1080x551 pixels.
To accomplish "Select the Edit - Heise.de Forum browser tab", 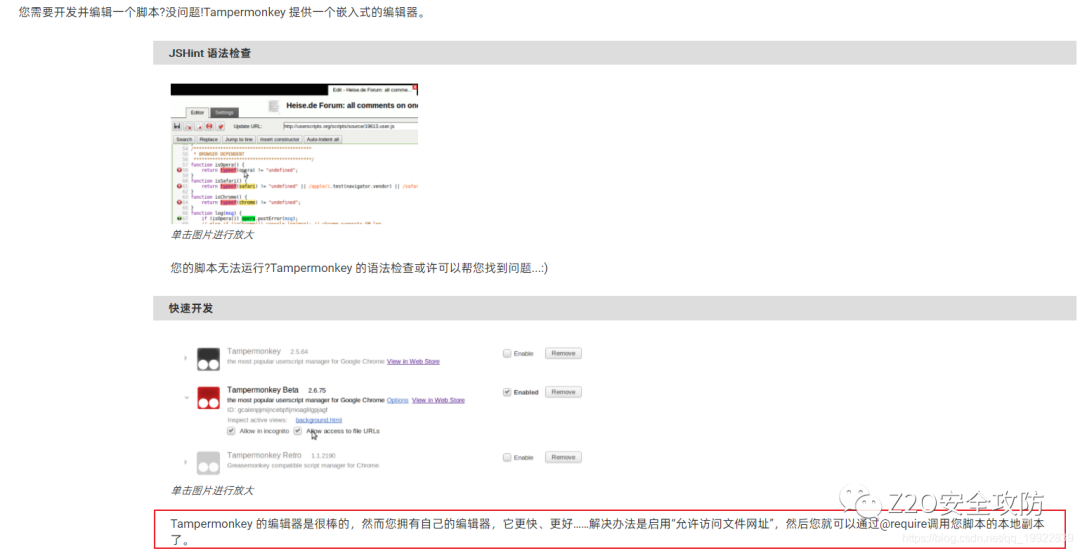I will coord(372,90).
